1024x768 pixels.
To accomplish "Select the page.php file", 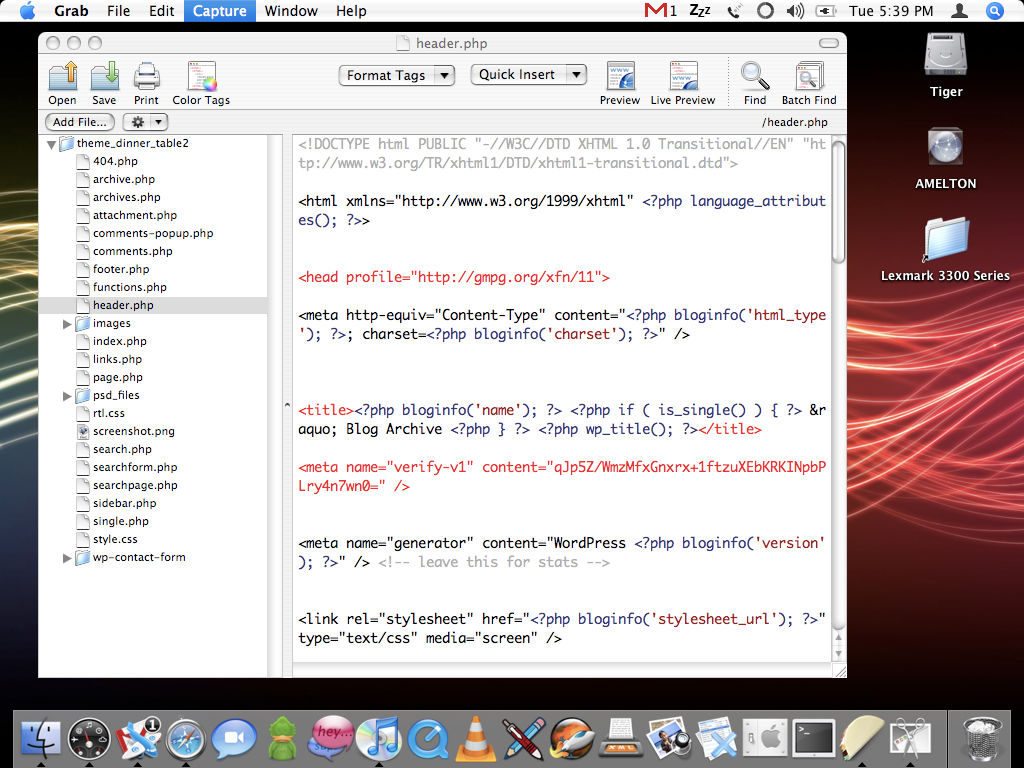I will point(118,377).
